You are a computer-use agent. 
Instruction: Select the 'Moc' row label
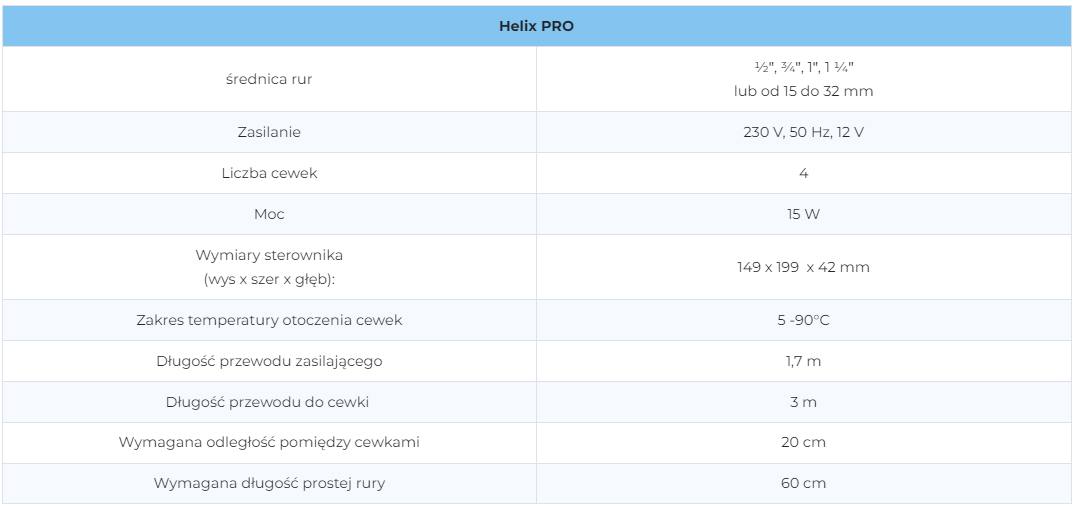(x=269, y=214)
